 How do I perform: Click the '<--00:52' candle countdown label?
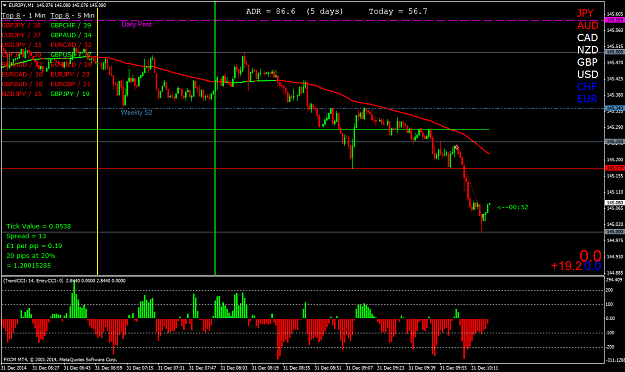[x=513, y=207]
